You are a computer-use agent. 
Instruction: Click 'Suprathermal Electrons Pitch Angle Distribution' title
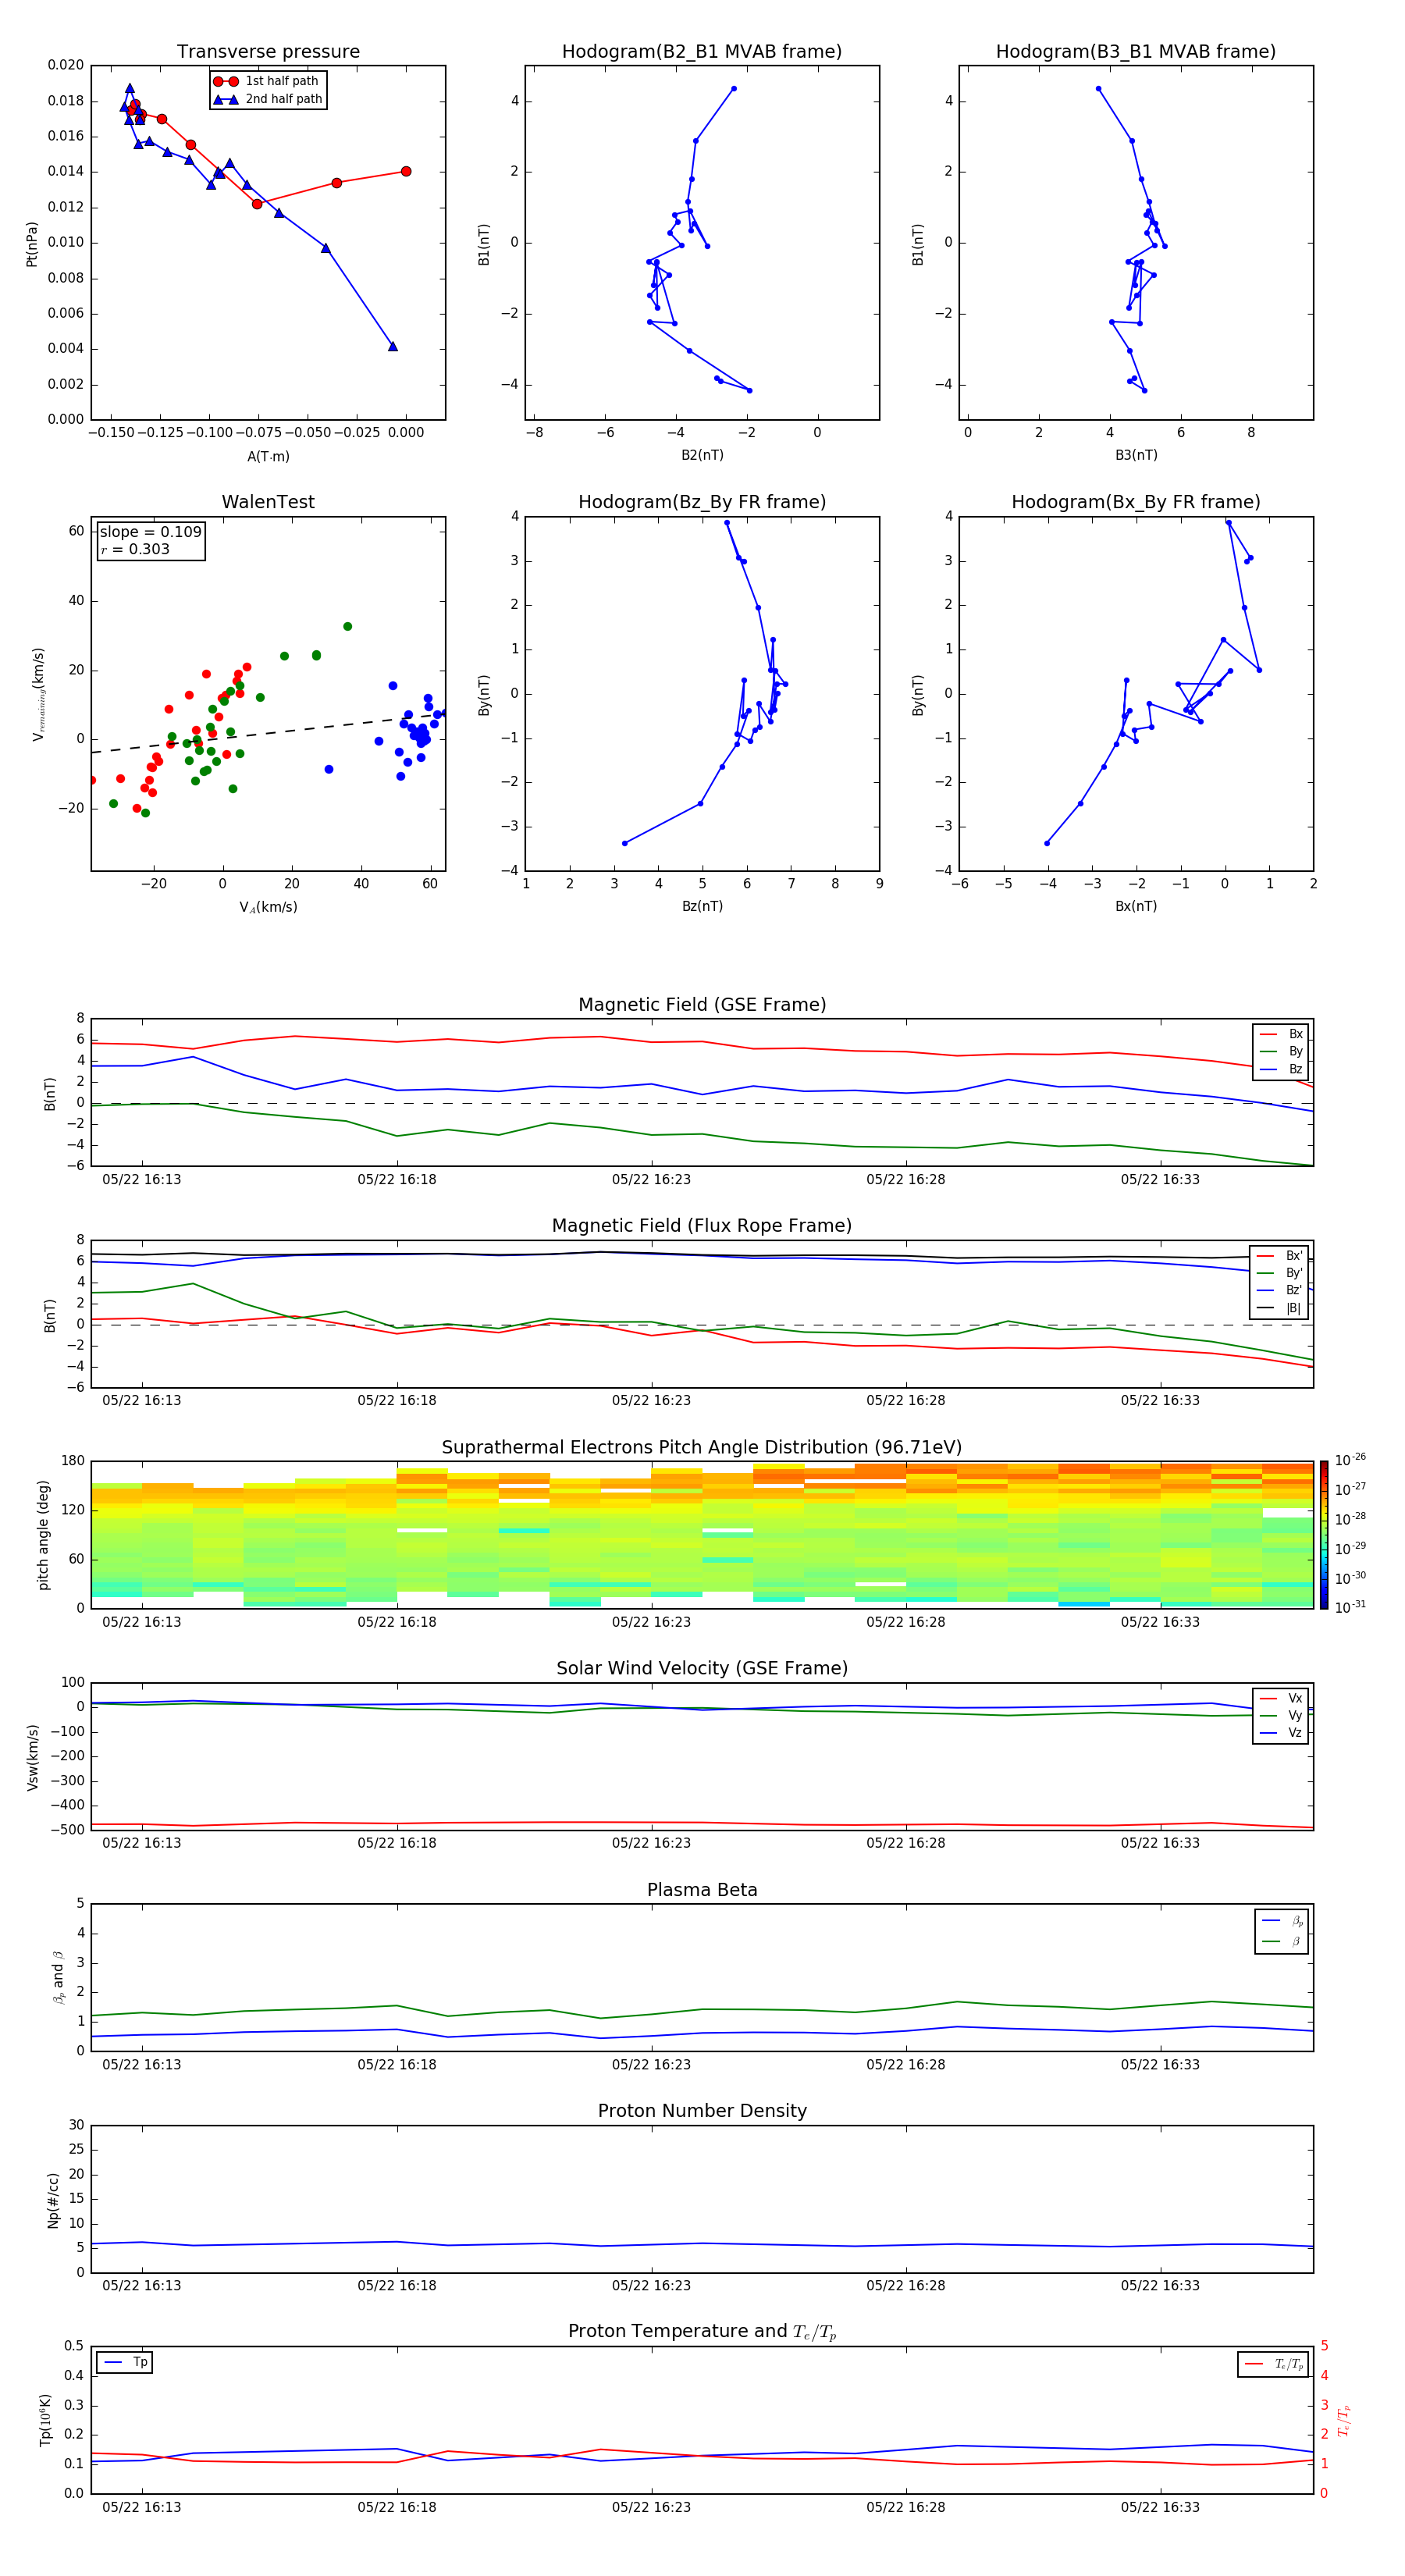(x=702, y=1448)
